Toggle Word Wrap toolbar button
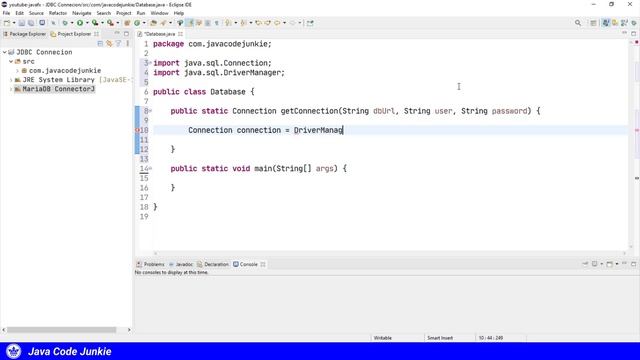The image size is (640, 360). tap(199, 23)
